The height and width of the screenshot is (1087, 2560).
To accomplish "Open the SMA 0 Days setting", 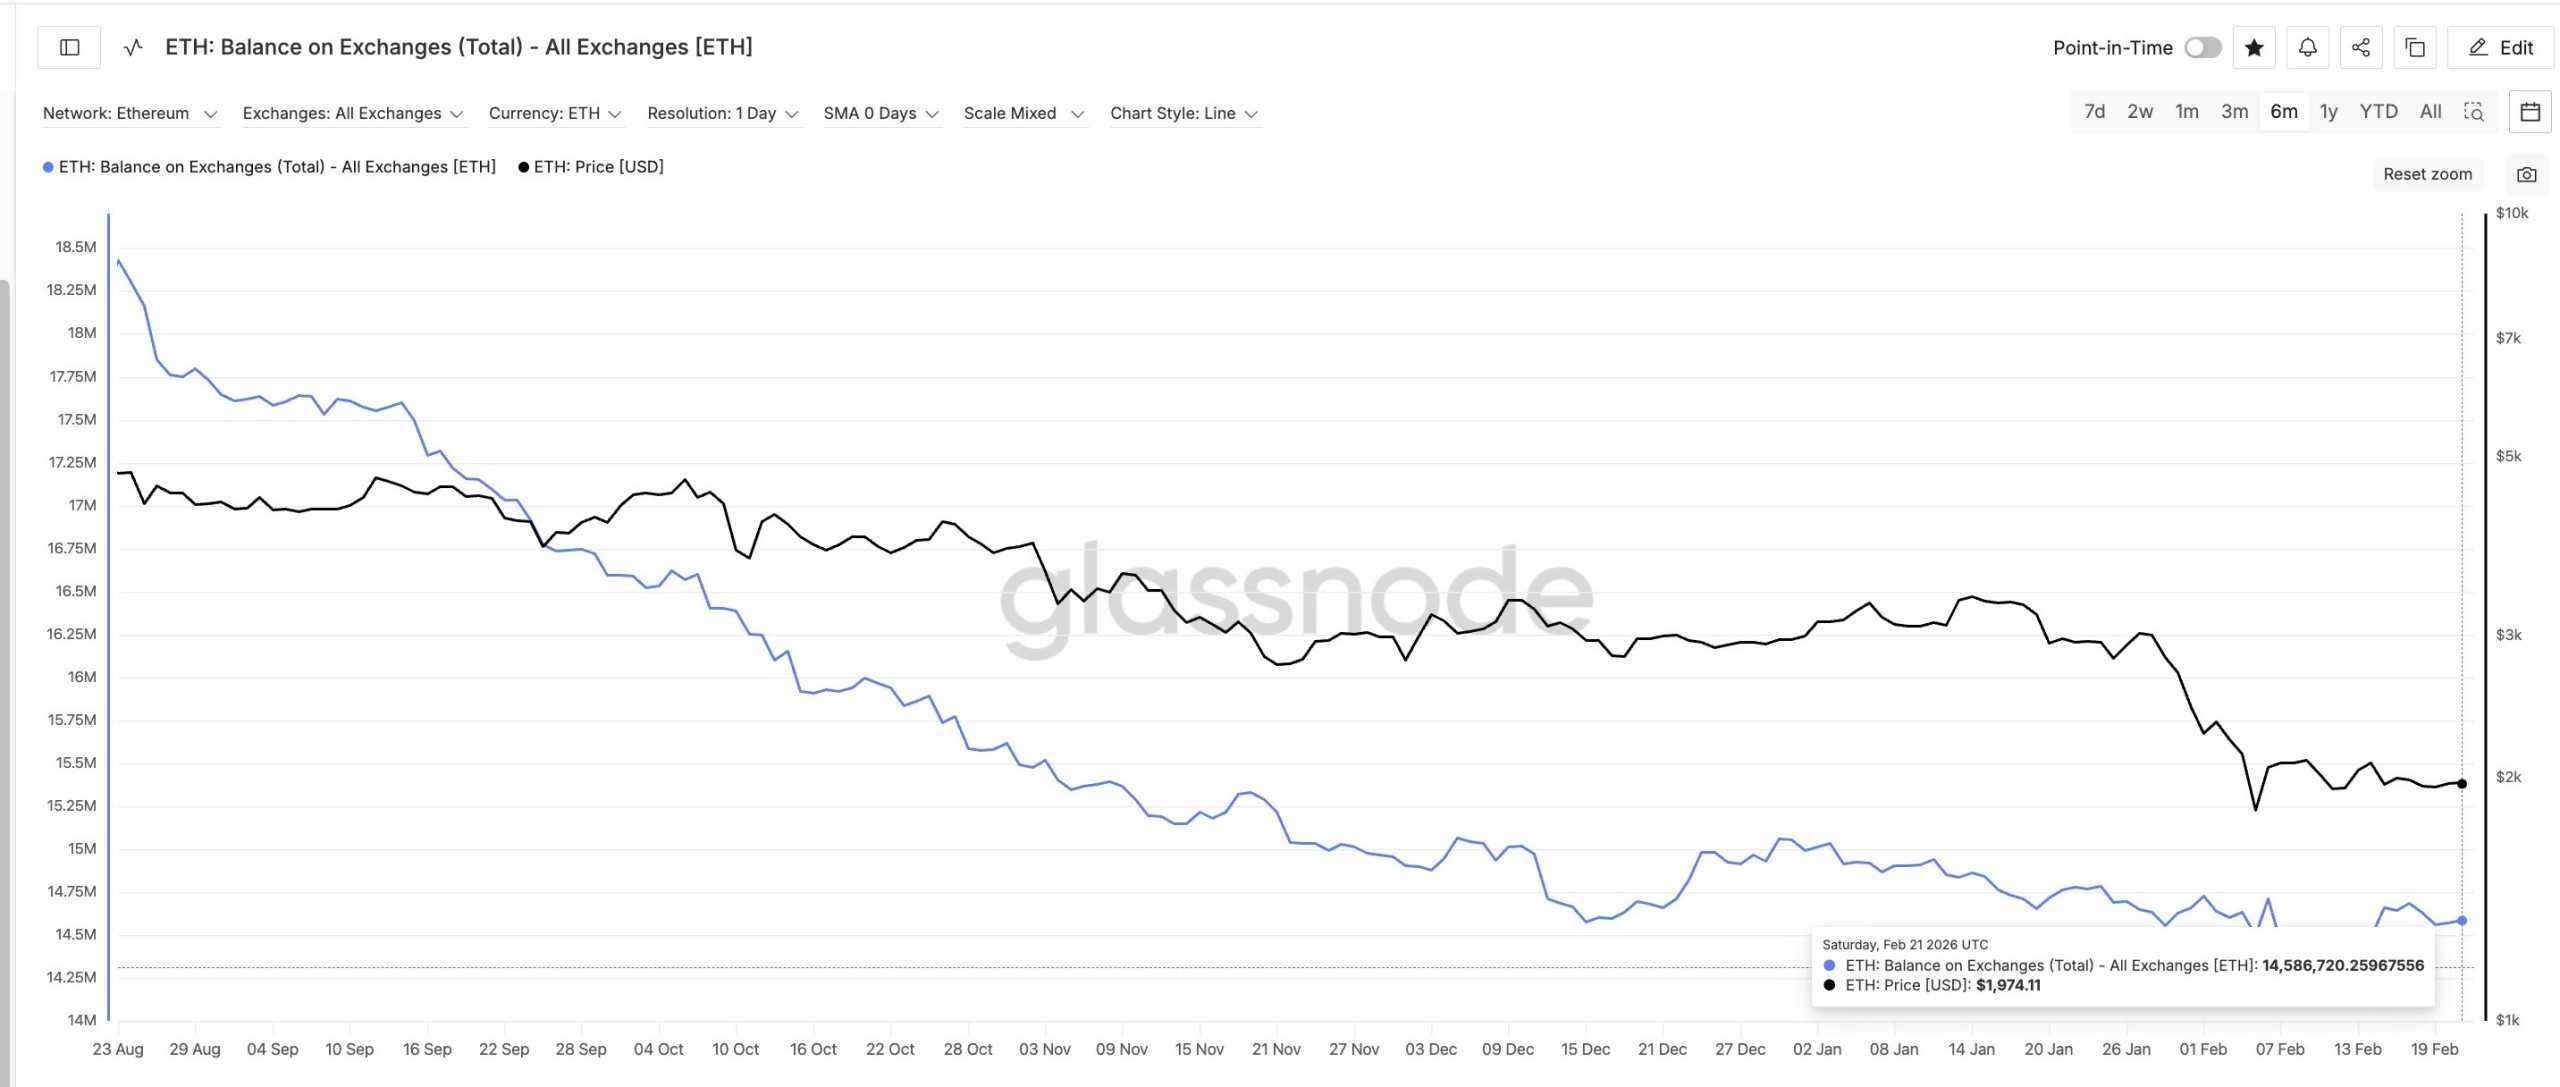I will (880, 113).
